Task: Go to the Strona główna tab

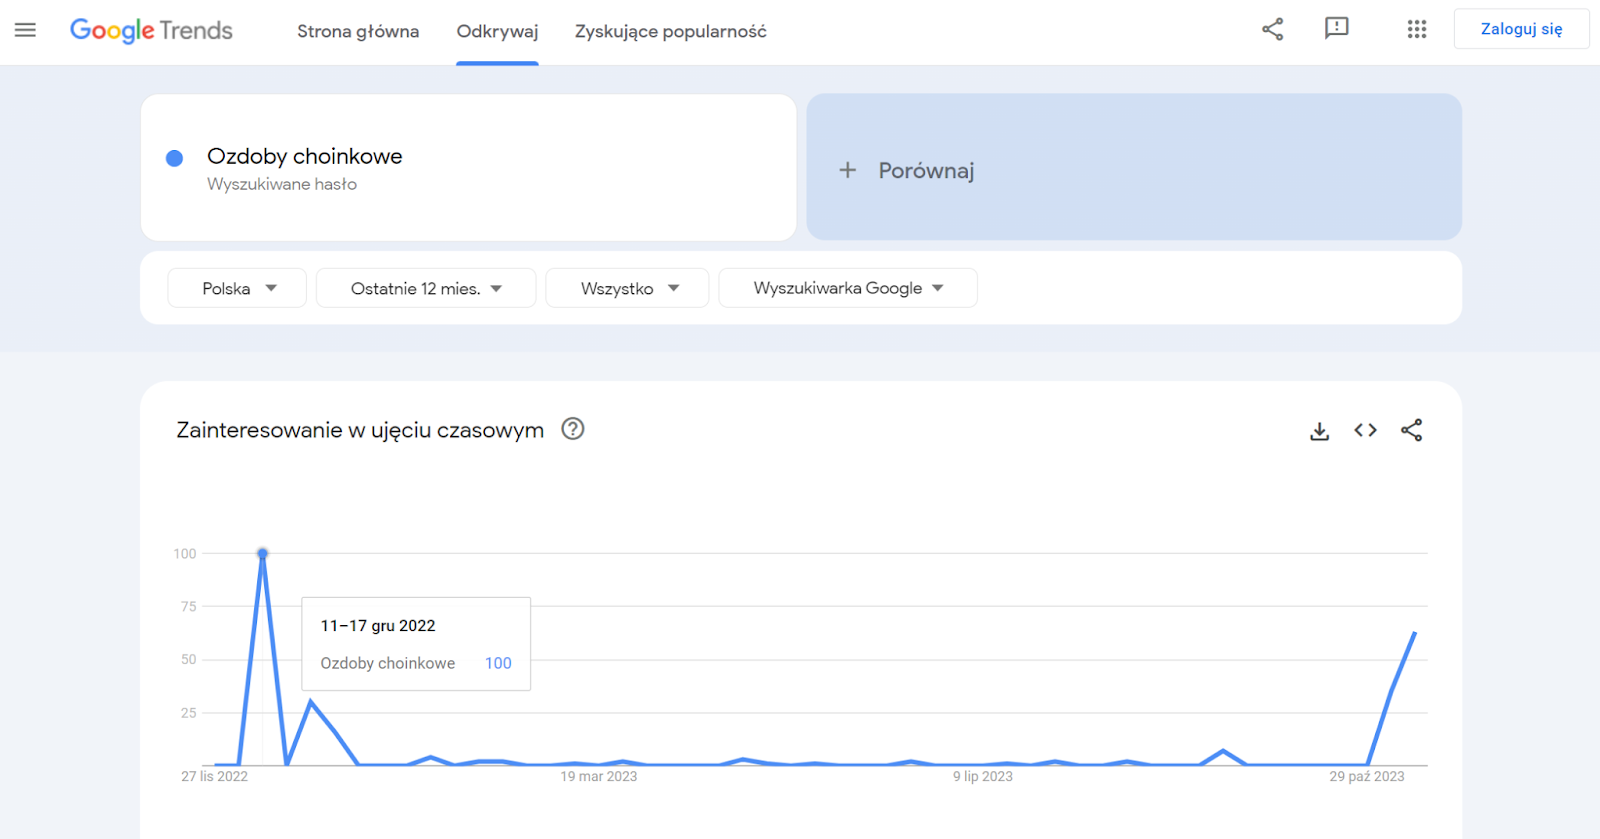Action: click(x=358, y=32)
